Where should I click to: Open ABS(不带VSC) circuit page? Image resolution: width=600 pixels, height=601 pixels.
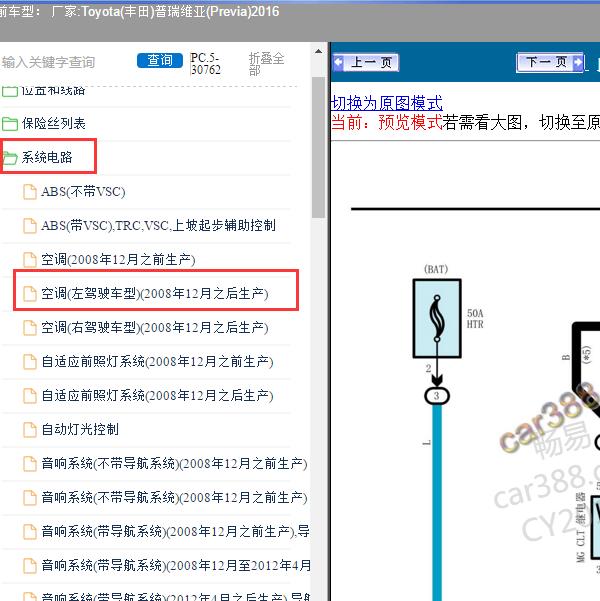83,192
